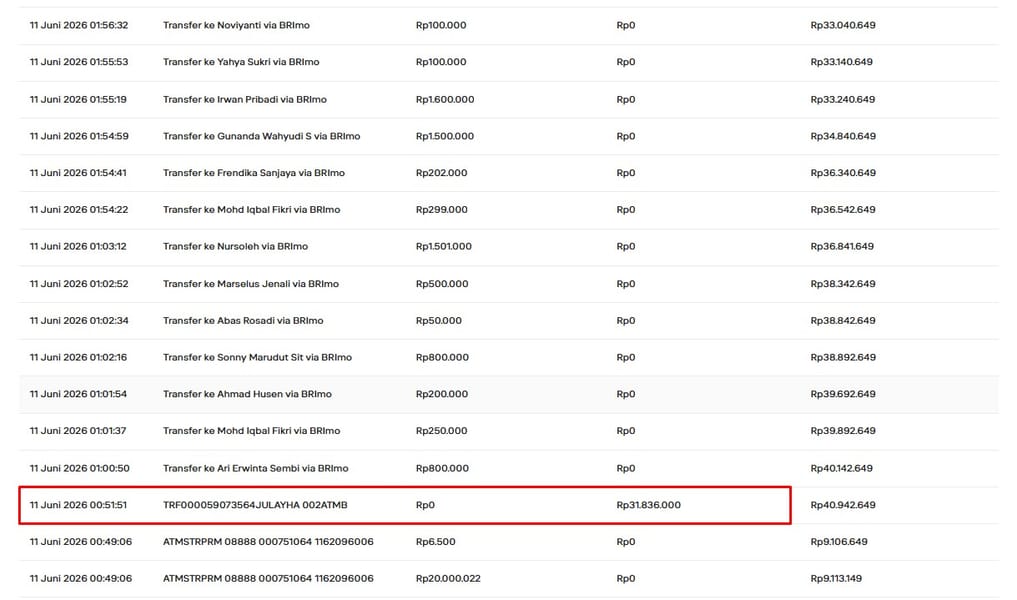
Task: Click debit amount Rp1.501.000
Action: point(444,246)
